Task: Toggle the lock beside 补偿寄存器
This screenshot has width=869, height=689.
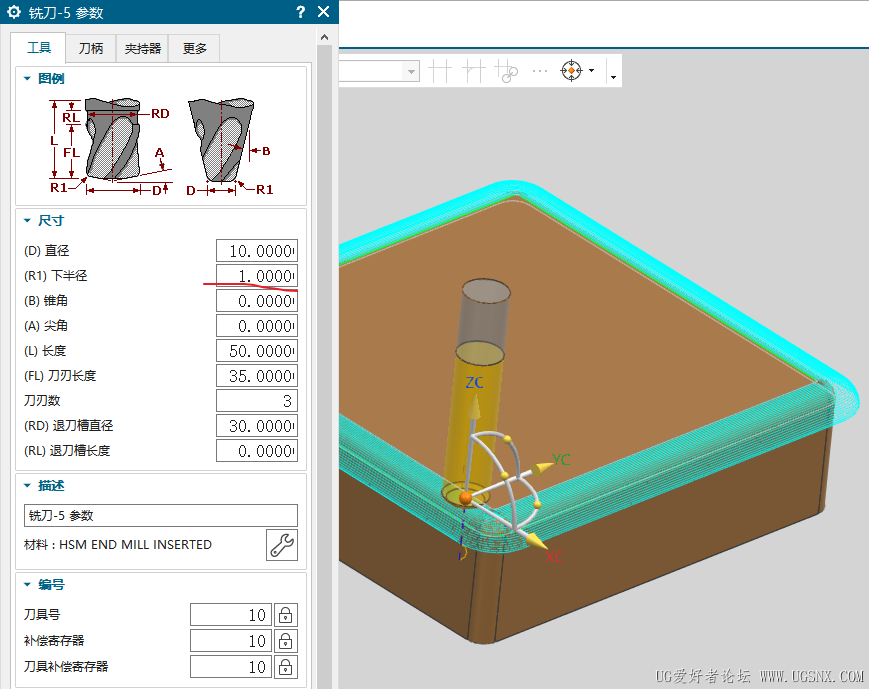Action: pyautogui.click(x=285, y=641)
